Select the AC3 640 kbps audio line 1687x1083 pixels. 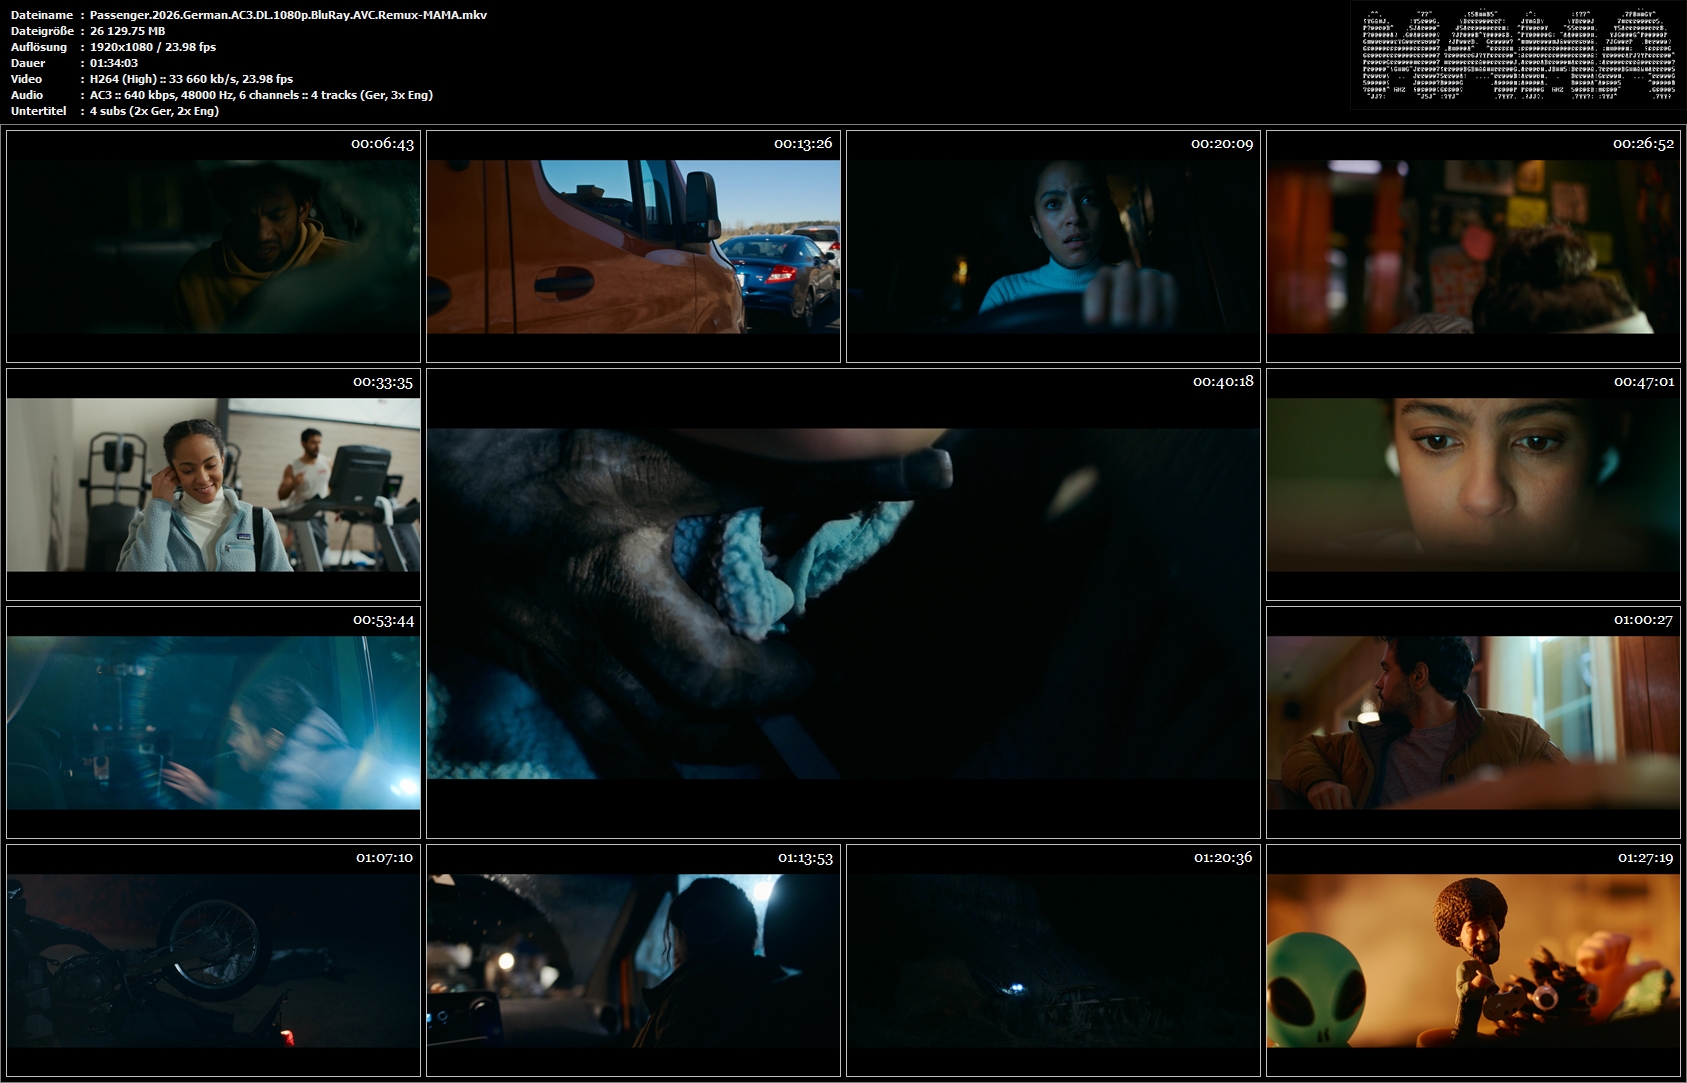[261, 95]
